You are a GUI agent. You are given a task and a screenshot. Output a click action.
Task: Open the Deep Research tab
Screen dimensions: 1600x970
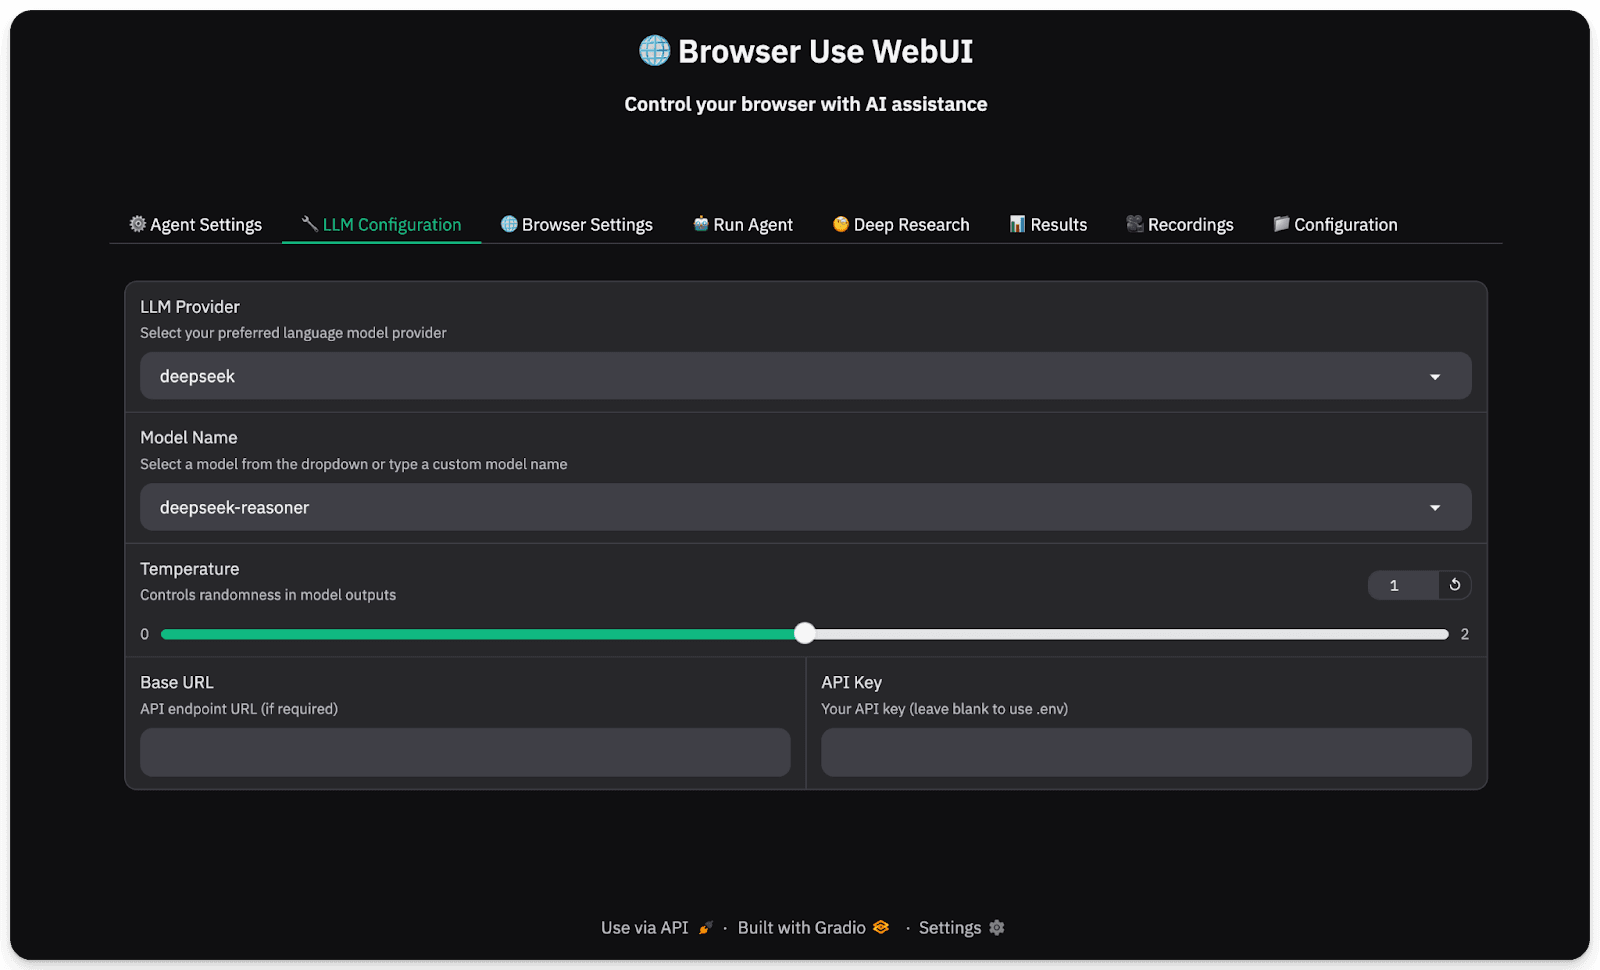tap(900, 224)
